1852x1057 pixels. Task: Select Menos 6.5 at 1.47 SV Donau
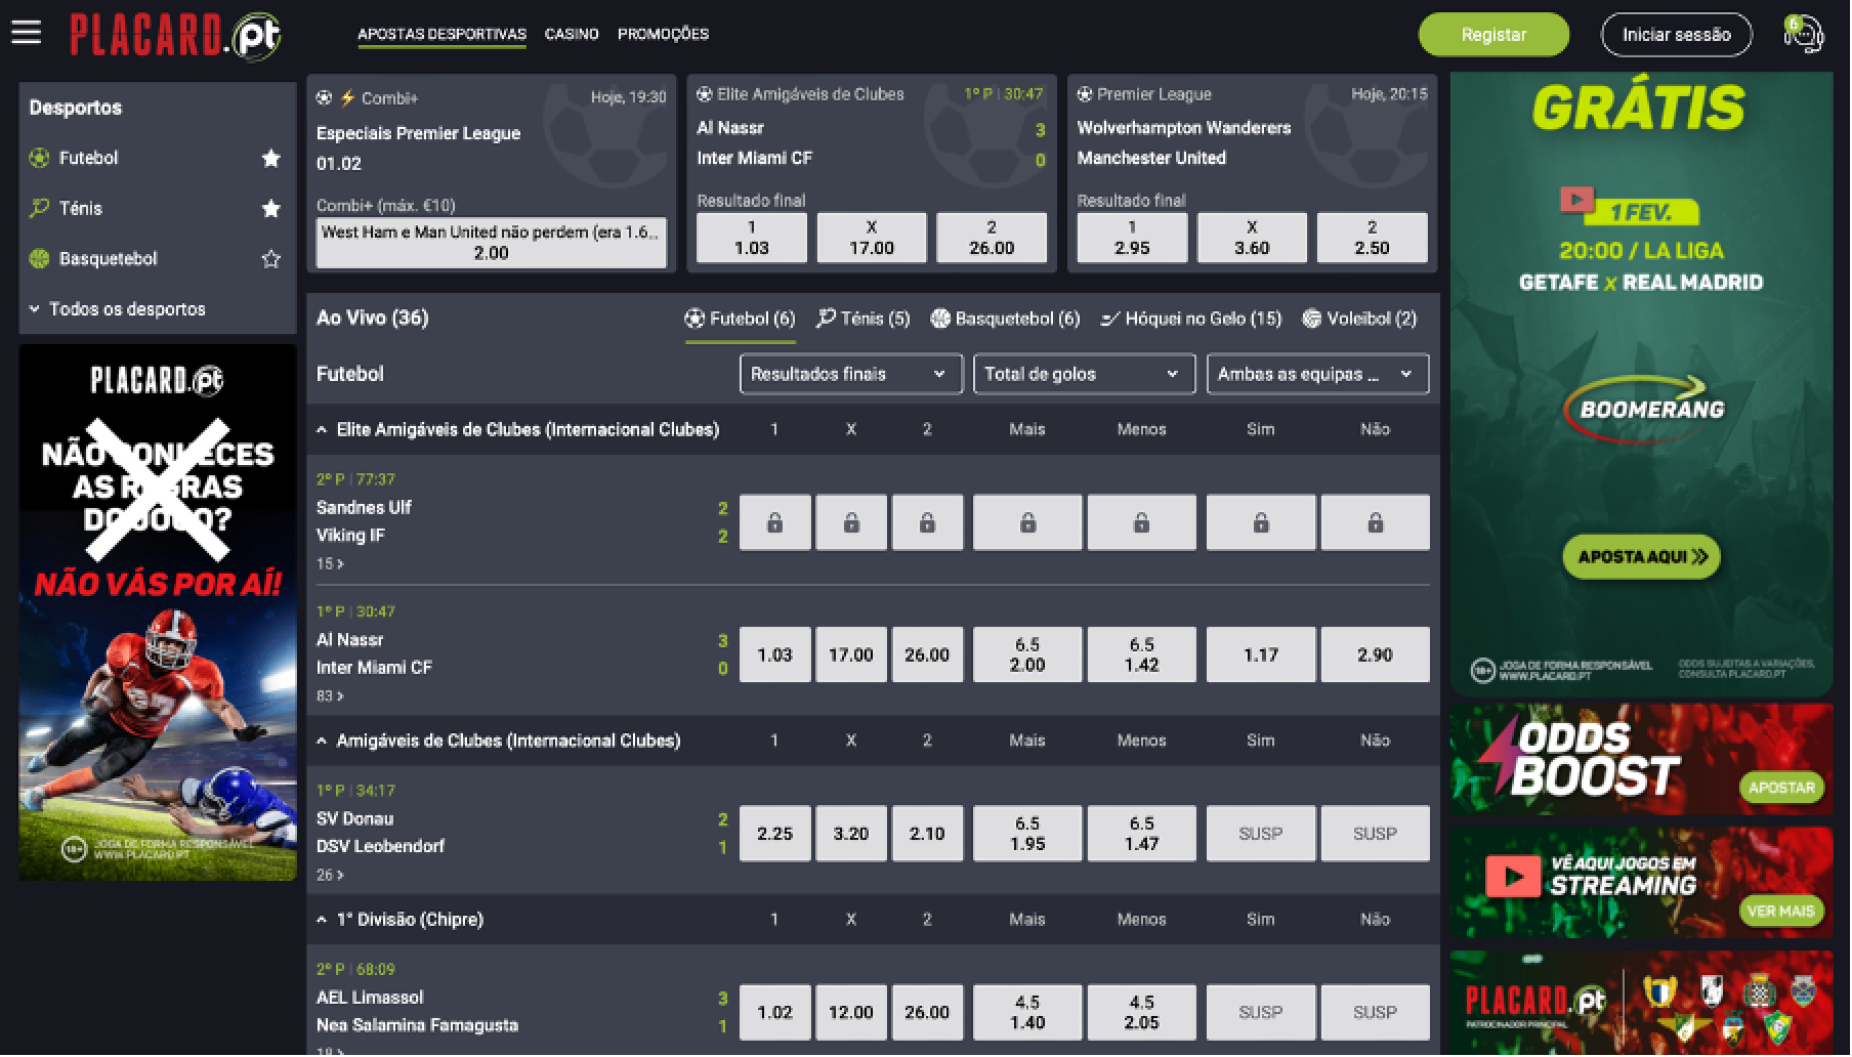pos(1142,834)
